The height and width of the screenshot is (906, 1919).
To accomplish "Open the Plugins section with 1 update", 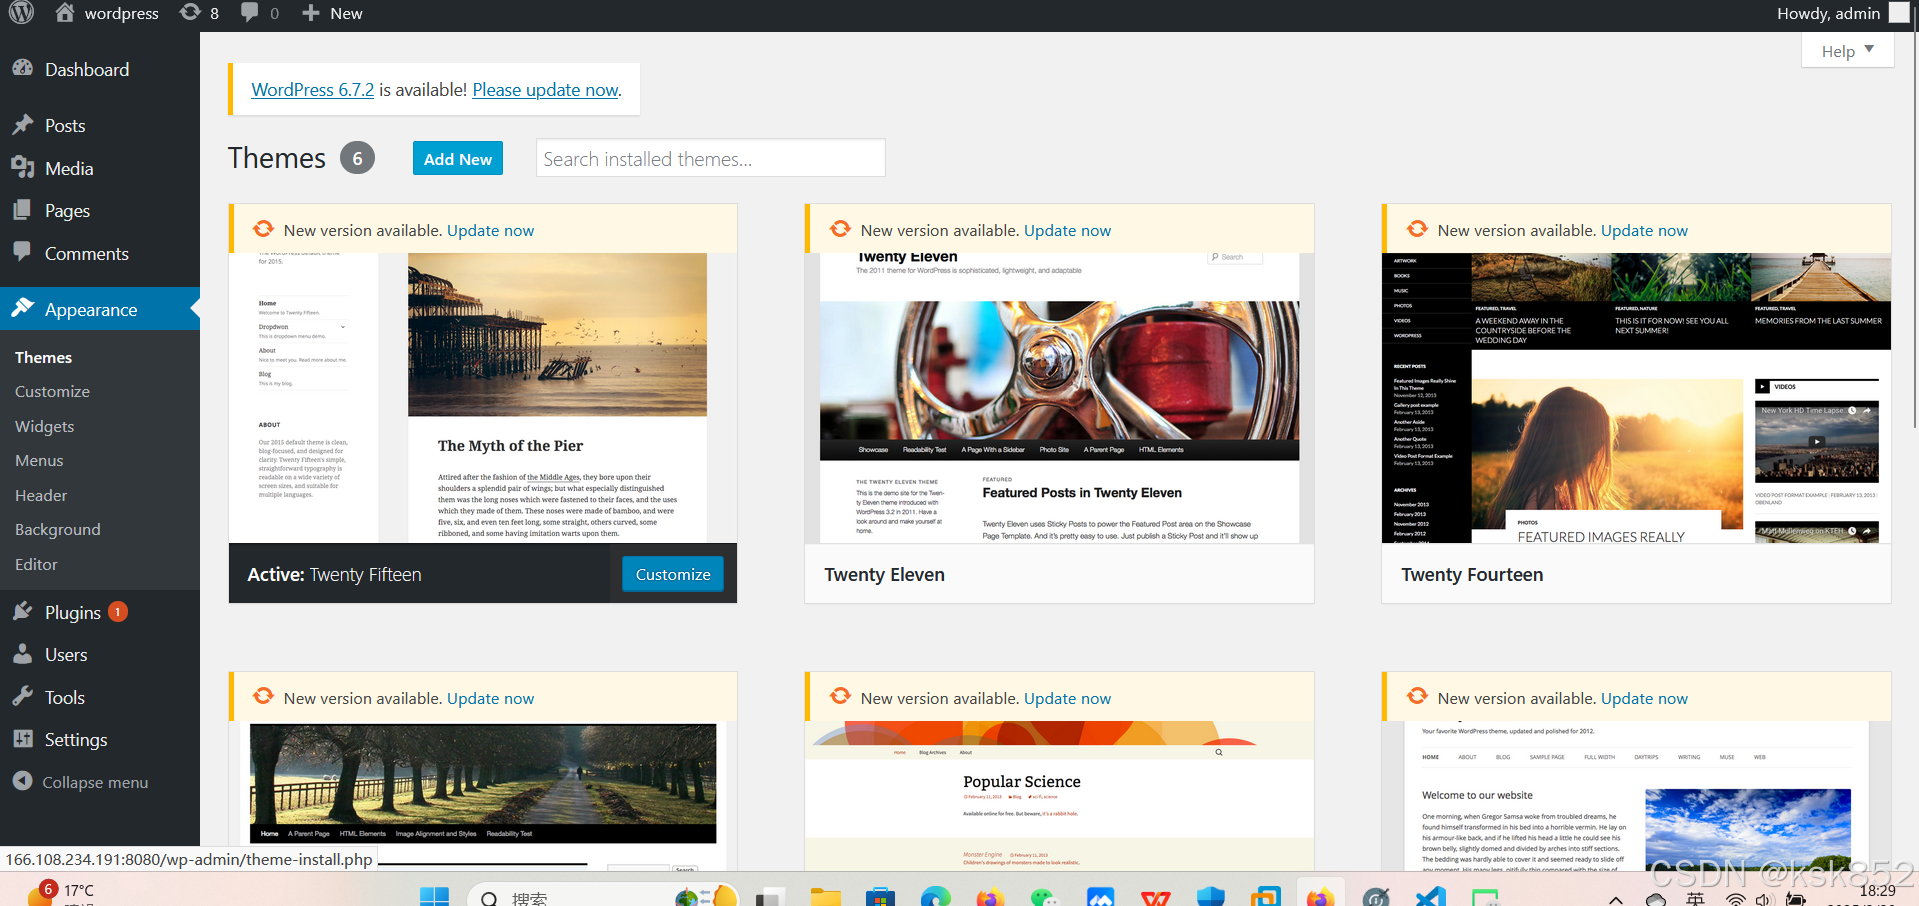I will click(x=100, y=612).
